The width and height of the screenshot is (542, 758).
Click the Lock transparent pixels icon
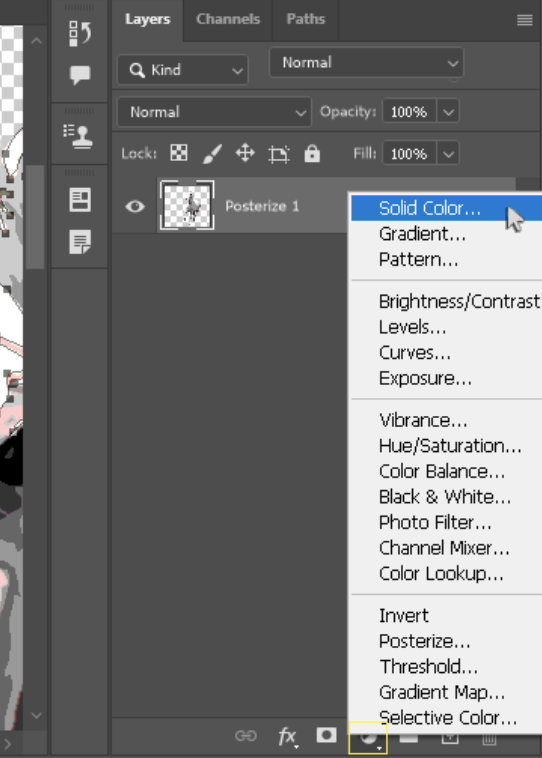pos(179,153)
